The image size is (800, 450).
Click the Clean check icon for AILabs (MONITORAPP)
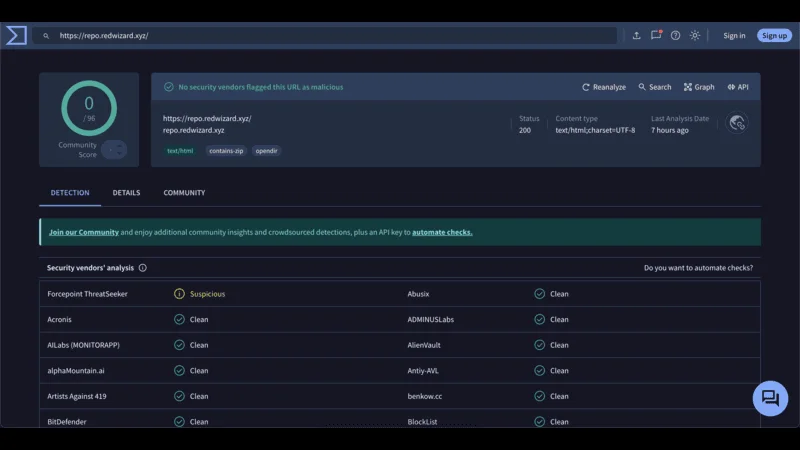click(179, 345)
